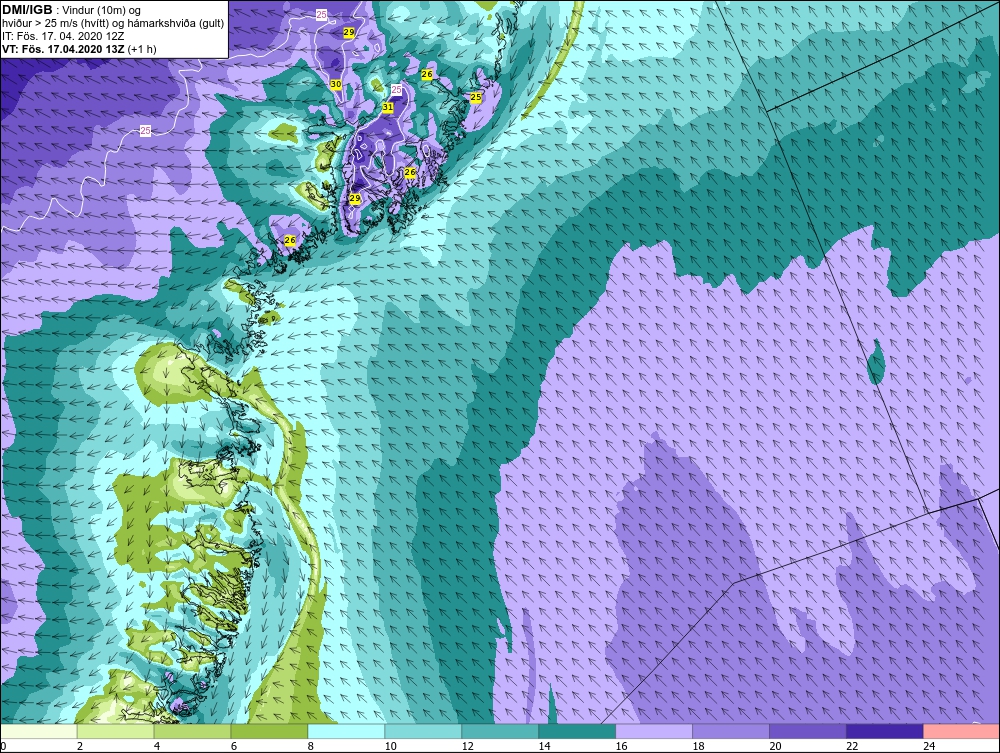Click the yellow gust marker labeled 30

pos(336,84)
